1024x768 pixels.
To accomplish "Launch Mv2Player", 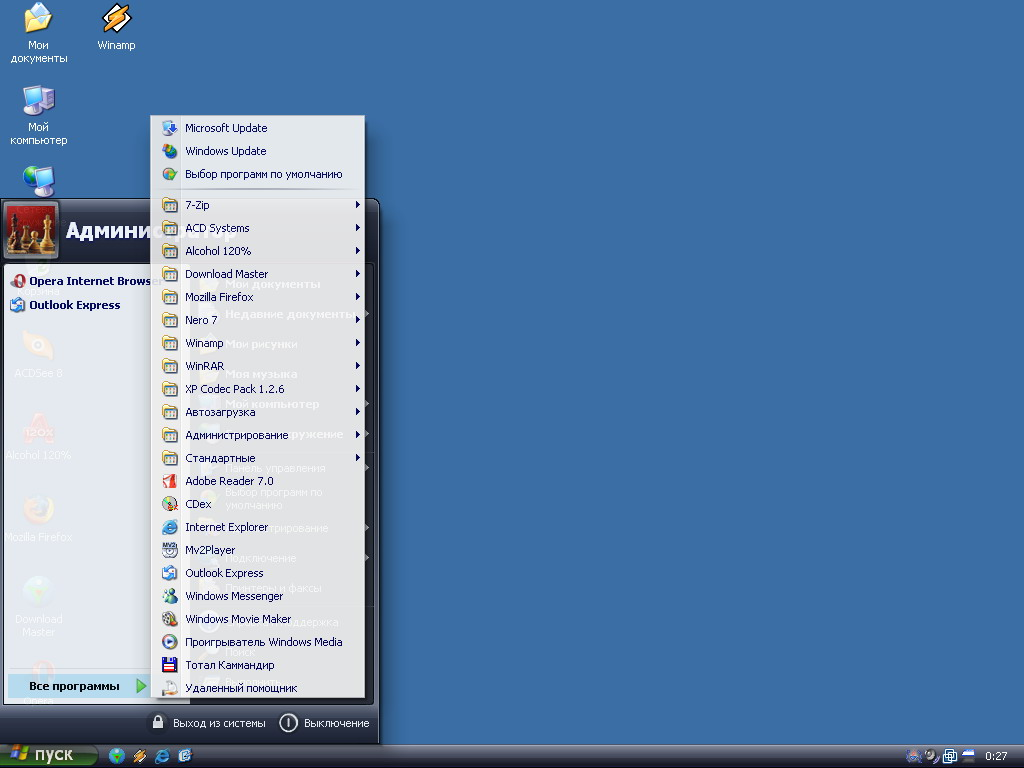I will pyautogui.click(x=257, y=550).
